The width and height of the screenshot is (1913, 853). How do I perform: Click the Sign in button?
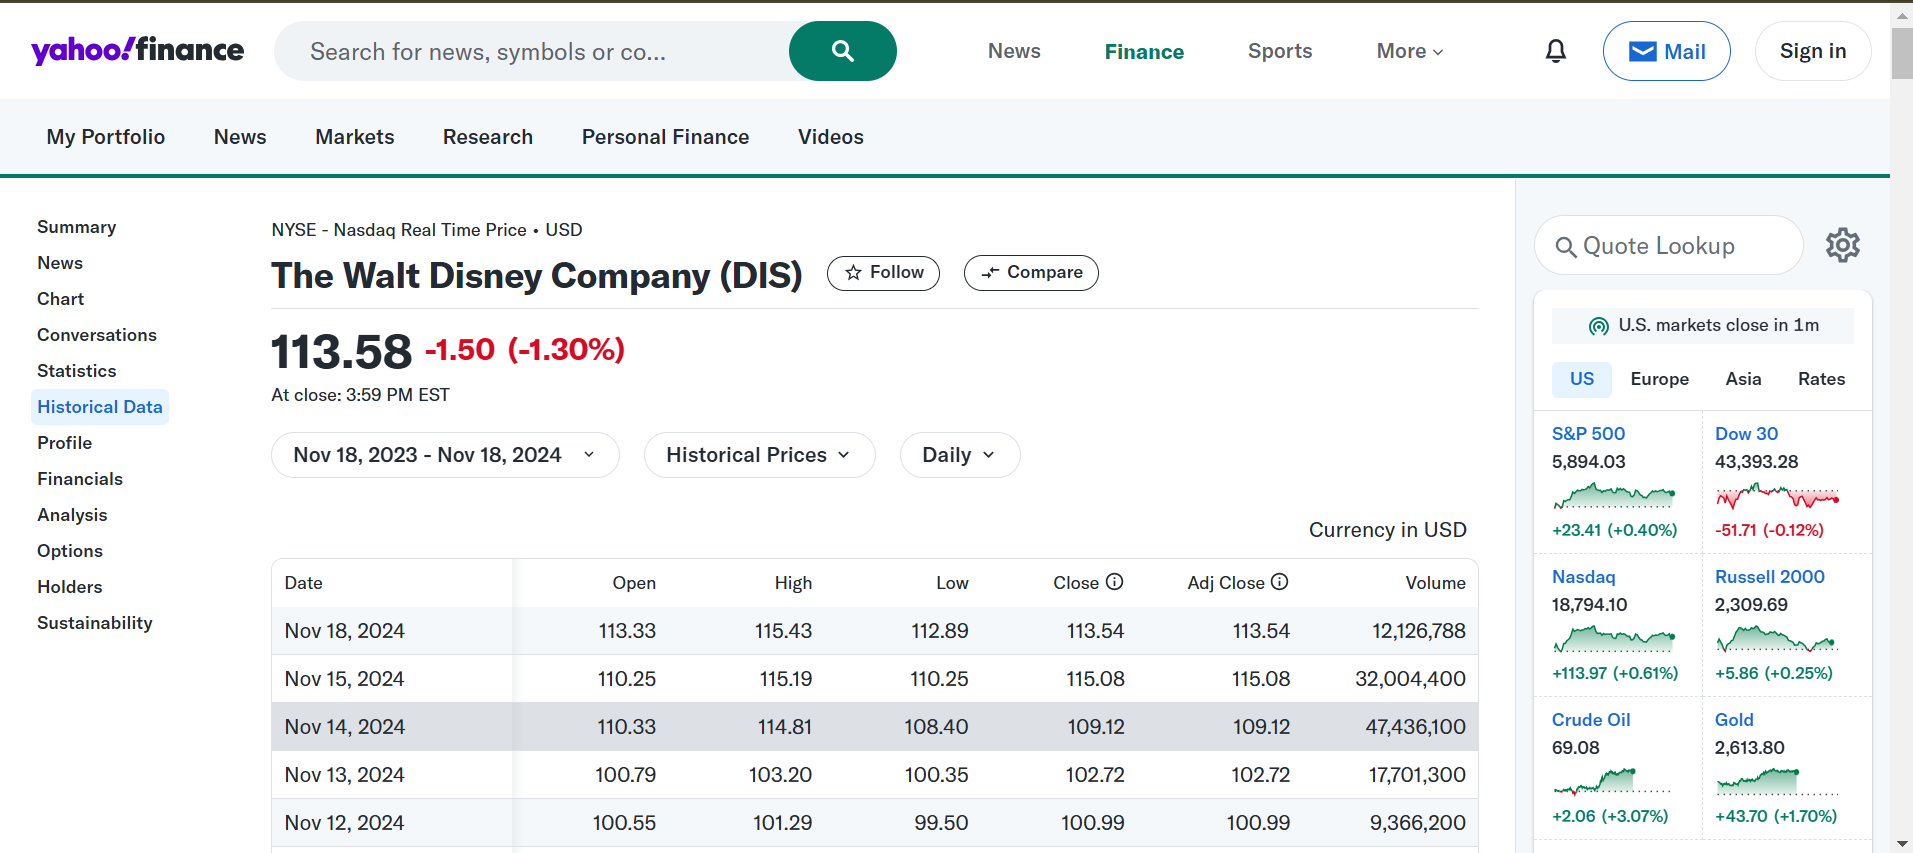[x=1812, y=51]
